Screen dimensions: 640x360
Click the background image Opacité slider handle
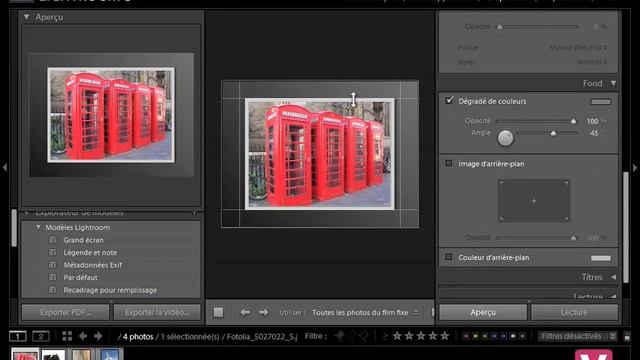(573, 238)
